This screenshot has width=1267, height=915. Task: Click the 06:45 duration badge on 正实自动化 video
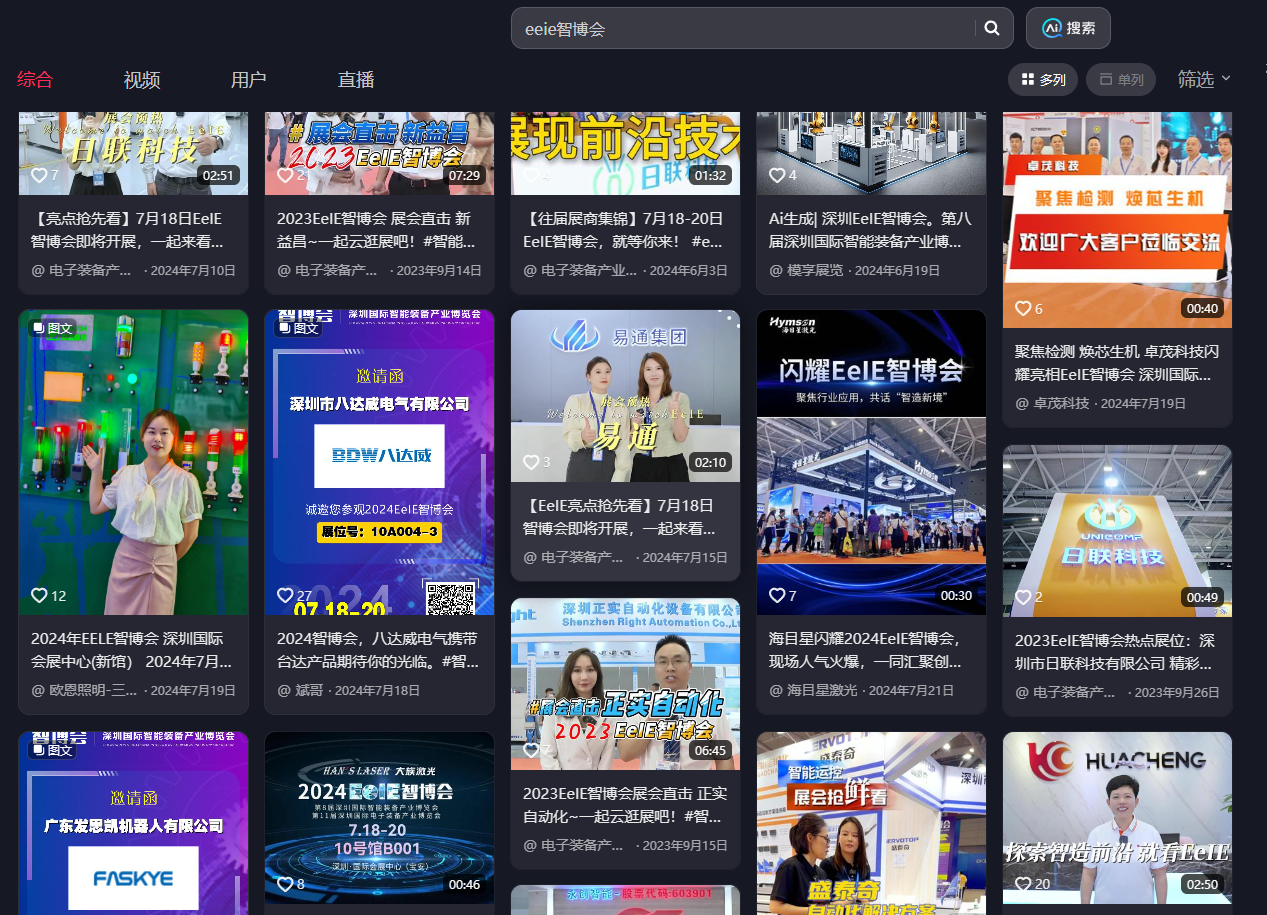(709, 750)
